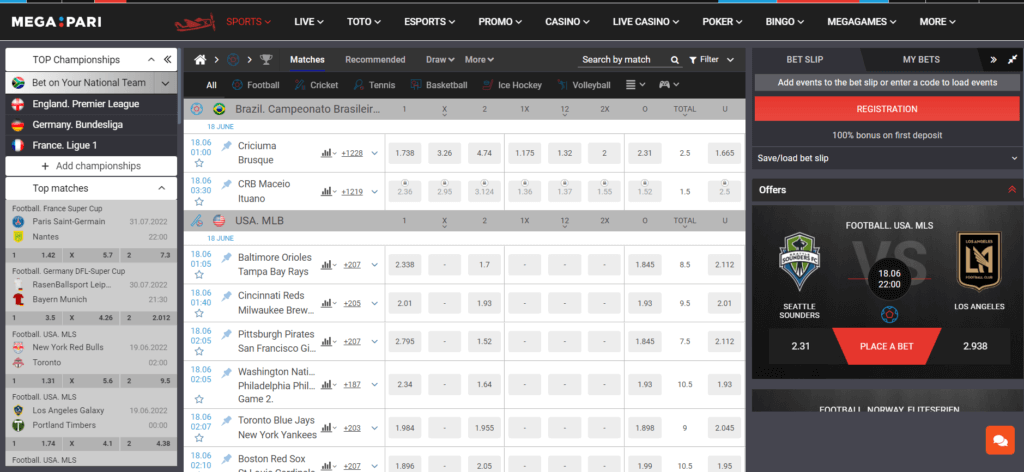This screenshot has height=472, width=1024.
Task: Filter matches by Football icon
Action: pyautogui.click(x=237, y=85)
